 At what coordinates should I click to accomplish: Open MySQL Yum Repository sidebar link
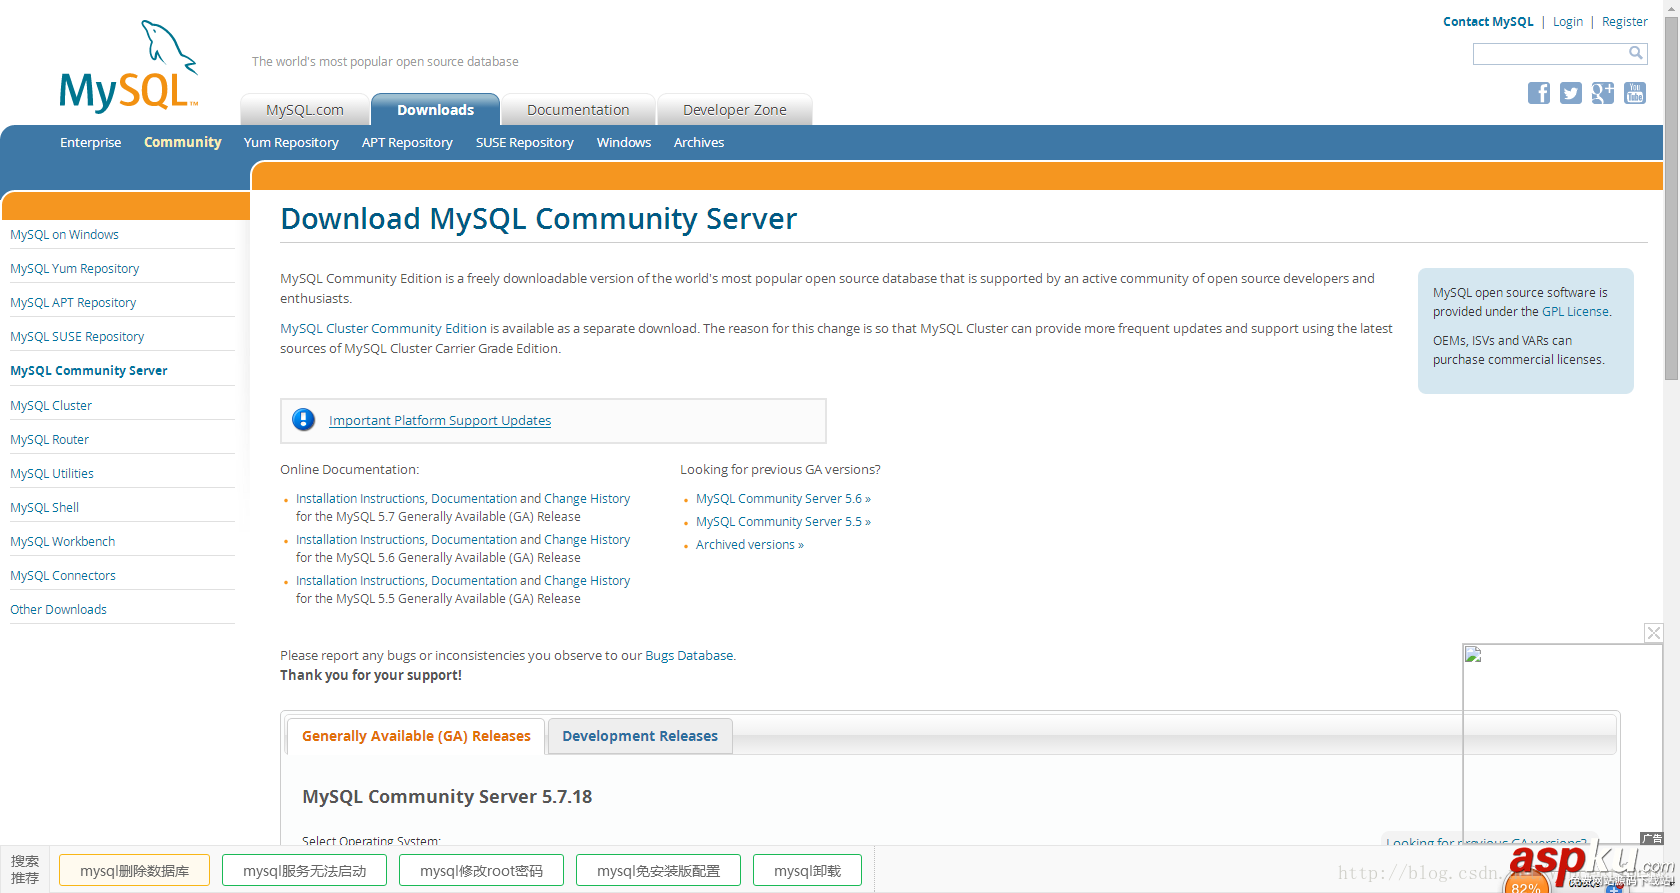[x=74, y=269]
